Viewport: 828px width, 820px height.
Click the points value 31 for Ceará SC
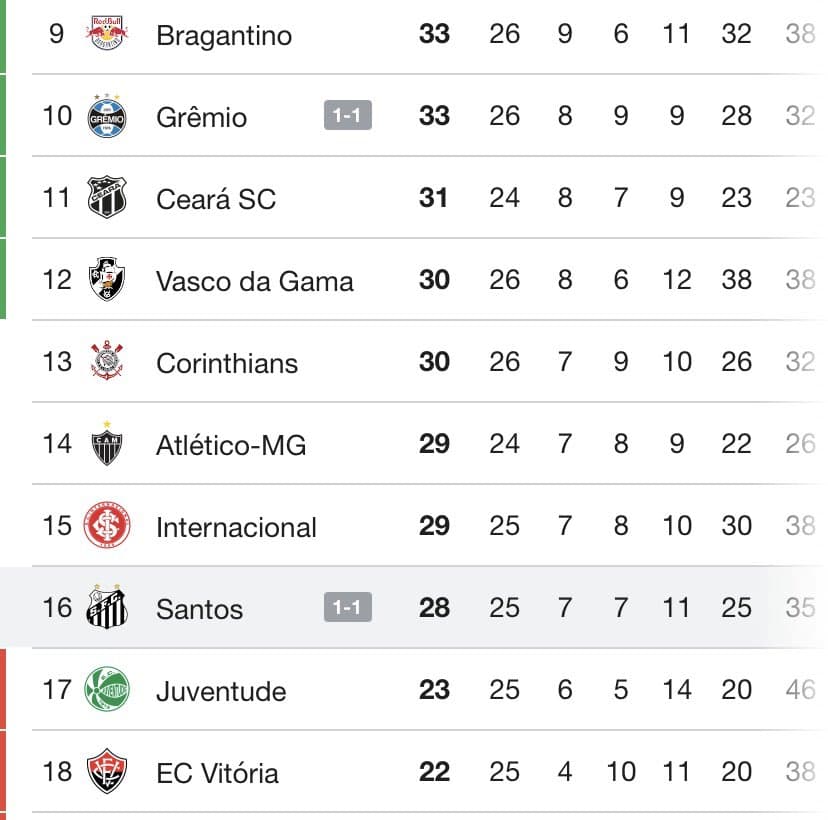pos(434,198)
